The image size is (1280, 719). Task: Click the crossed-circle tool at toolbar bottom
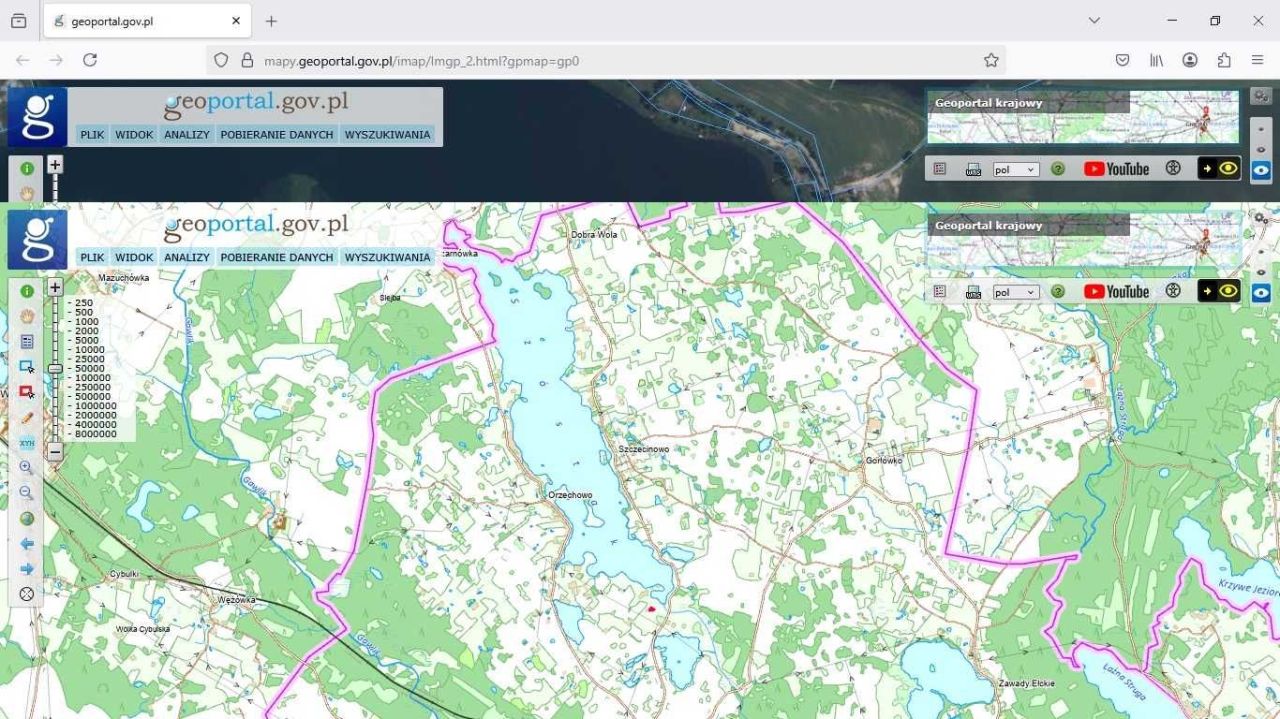tap(27, 594)
